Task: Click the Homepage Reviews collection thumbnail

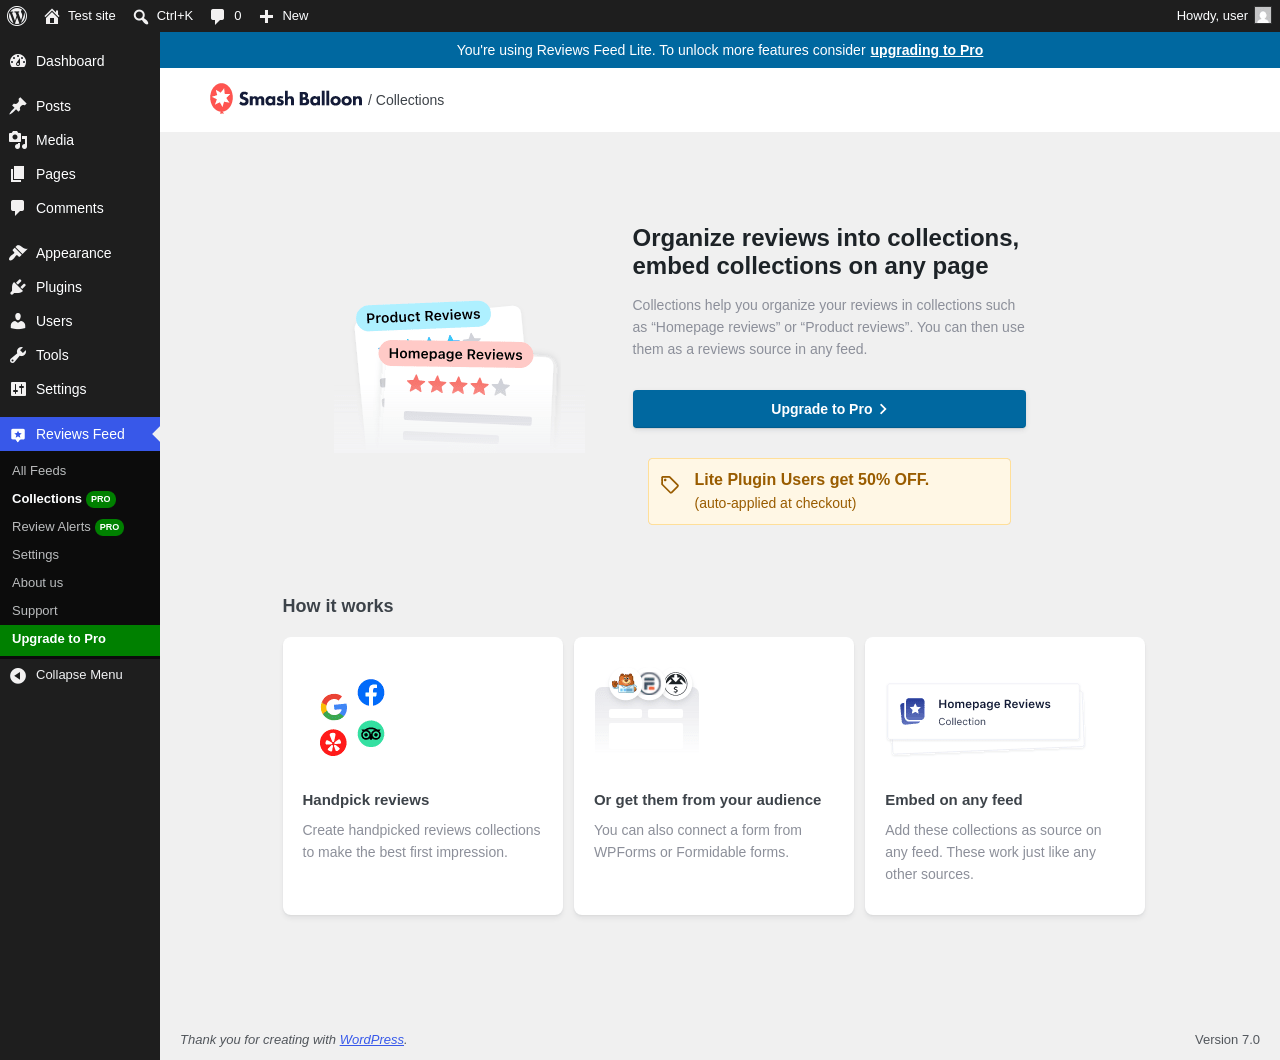Action: (985, 717)
